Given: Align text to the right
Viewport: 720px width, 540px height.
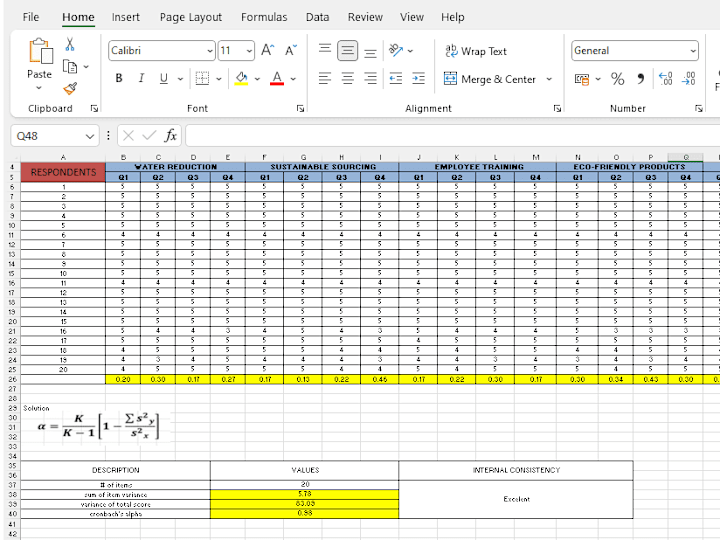Looking at the screenshot, I should click(371, 79).
